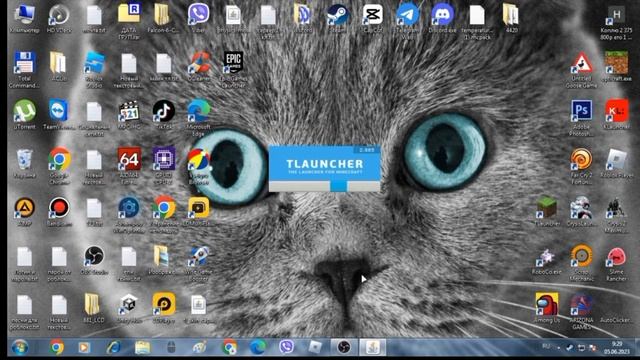Open the Unity Hub desktop shortcut
This screenshot has width=640, height=360.
129,308
